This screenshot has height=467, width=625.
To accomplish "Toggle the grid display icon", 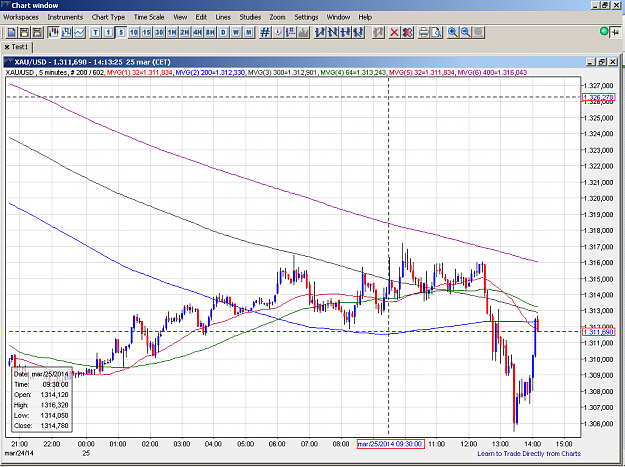I will [x=265, y=32].
